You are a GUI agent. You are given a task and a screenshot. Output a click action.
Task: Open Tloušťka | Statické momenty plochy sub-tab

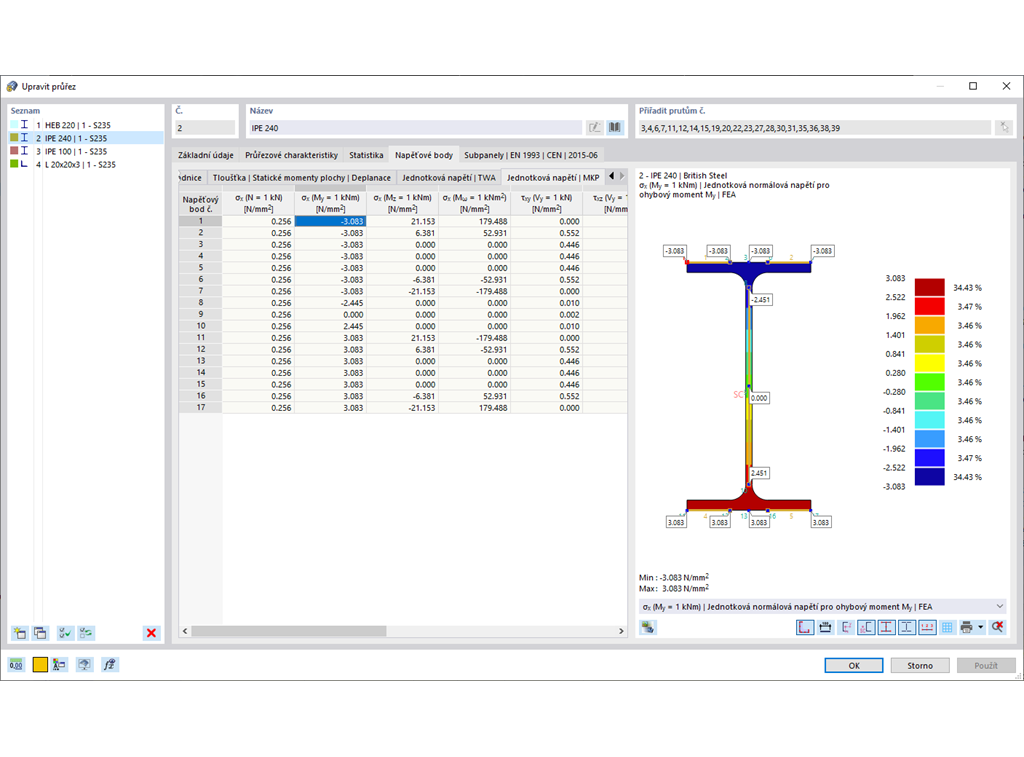coord(302,178)
